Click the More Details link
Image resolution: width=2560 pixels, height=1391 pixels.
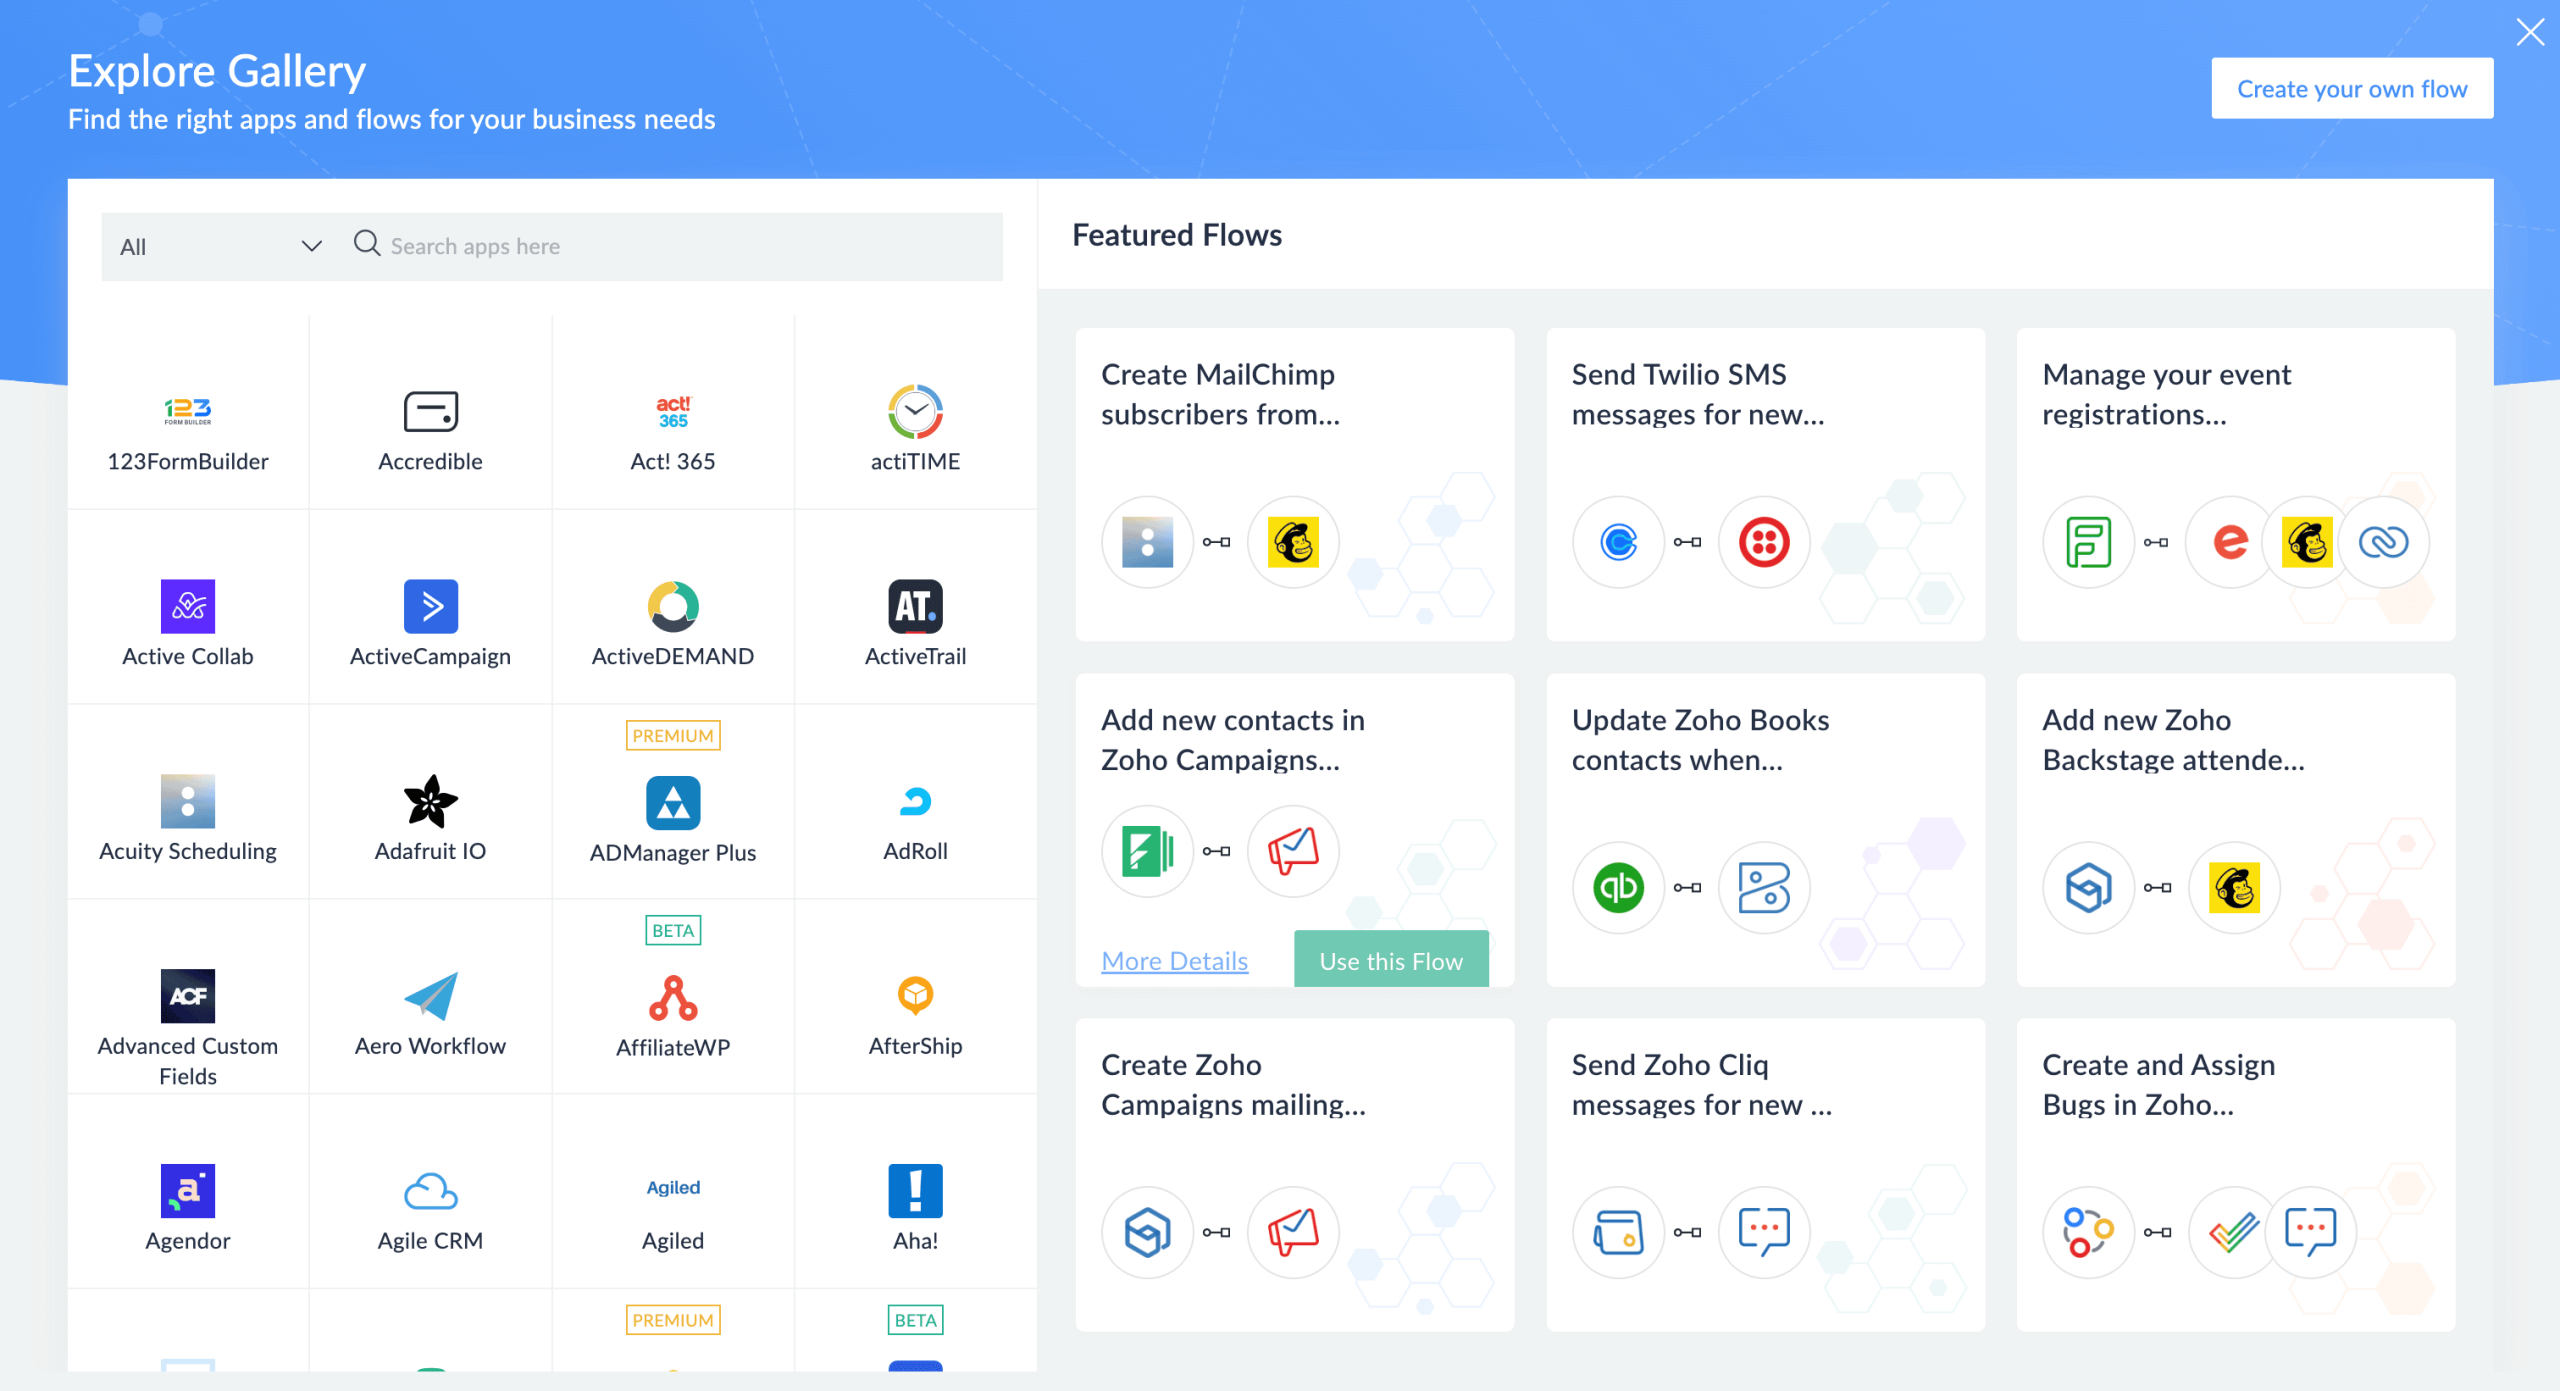point(1174,961)
